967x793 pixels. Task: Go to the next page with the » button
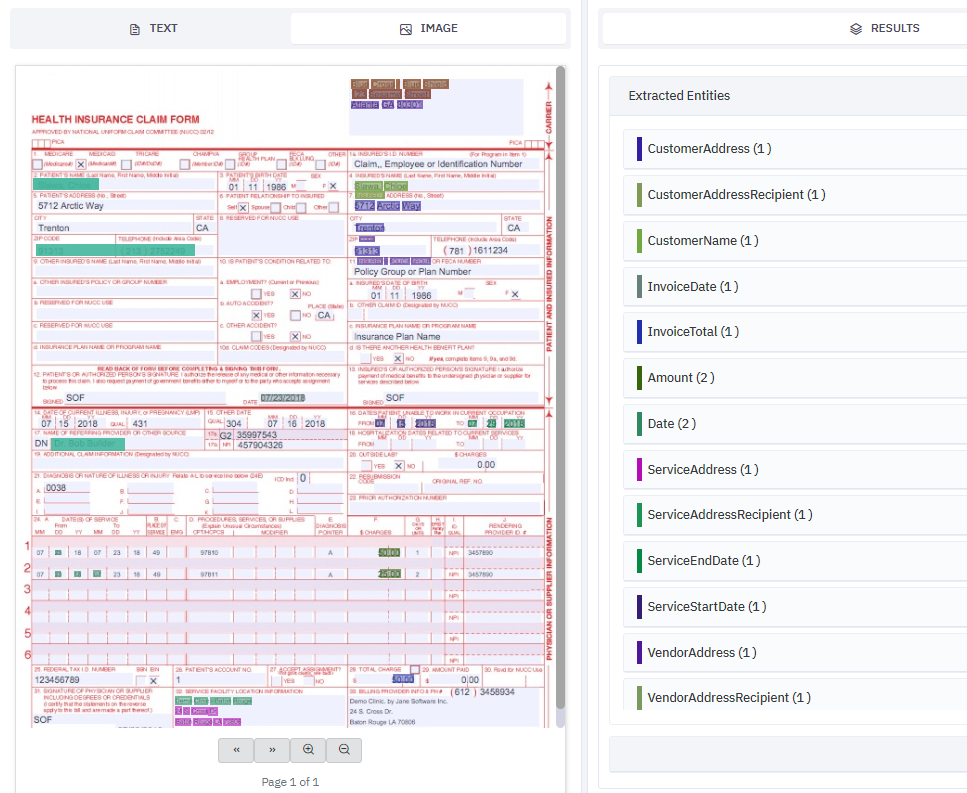pos(271,750)
